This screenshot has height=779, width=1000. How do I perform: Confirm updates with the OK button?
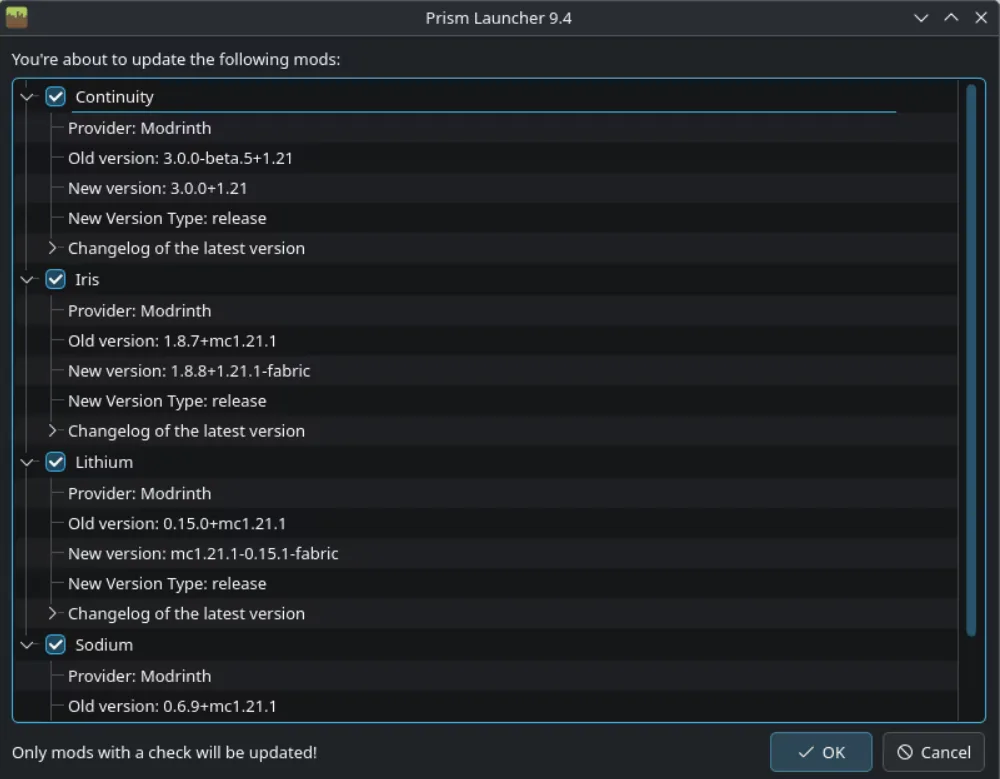pos(821,752)
